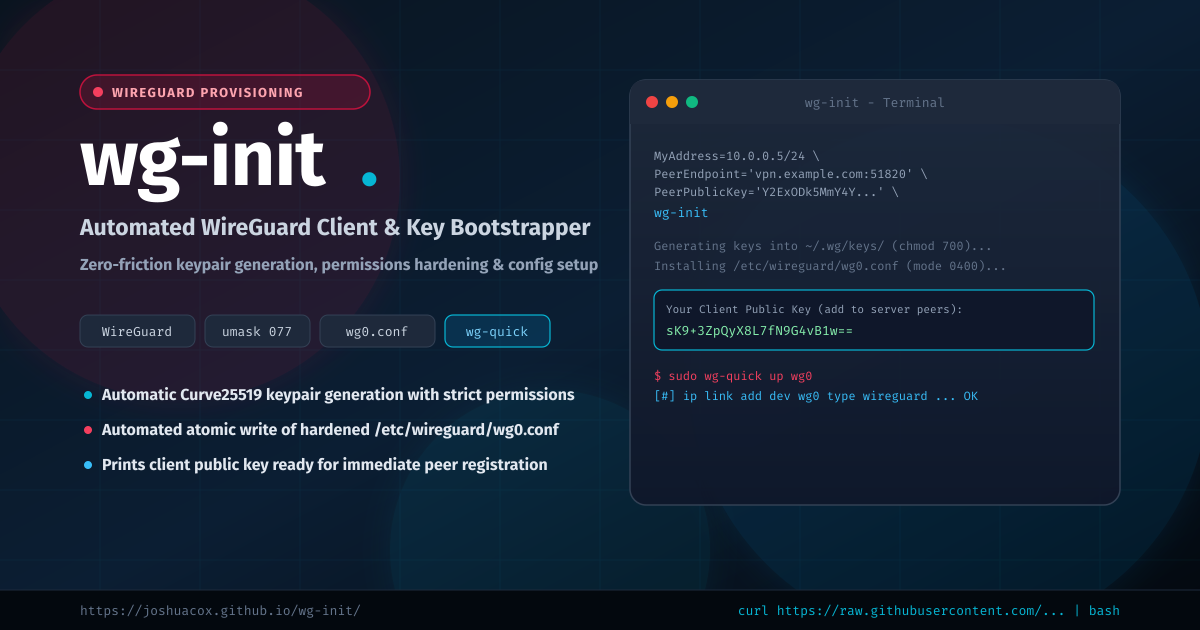Screen dimensions: 1200x630
Task: Click the blue wg-init command in terminal
Action: point(681,212)
